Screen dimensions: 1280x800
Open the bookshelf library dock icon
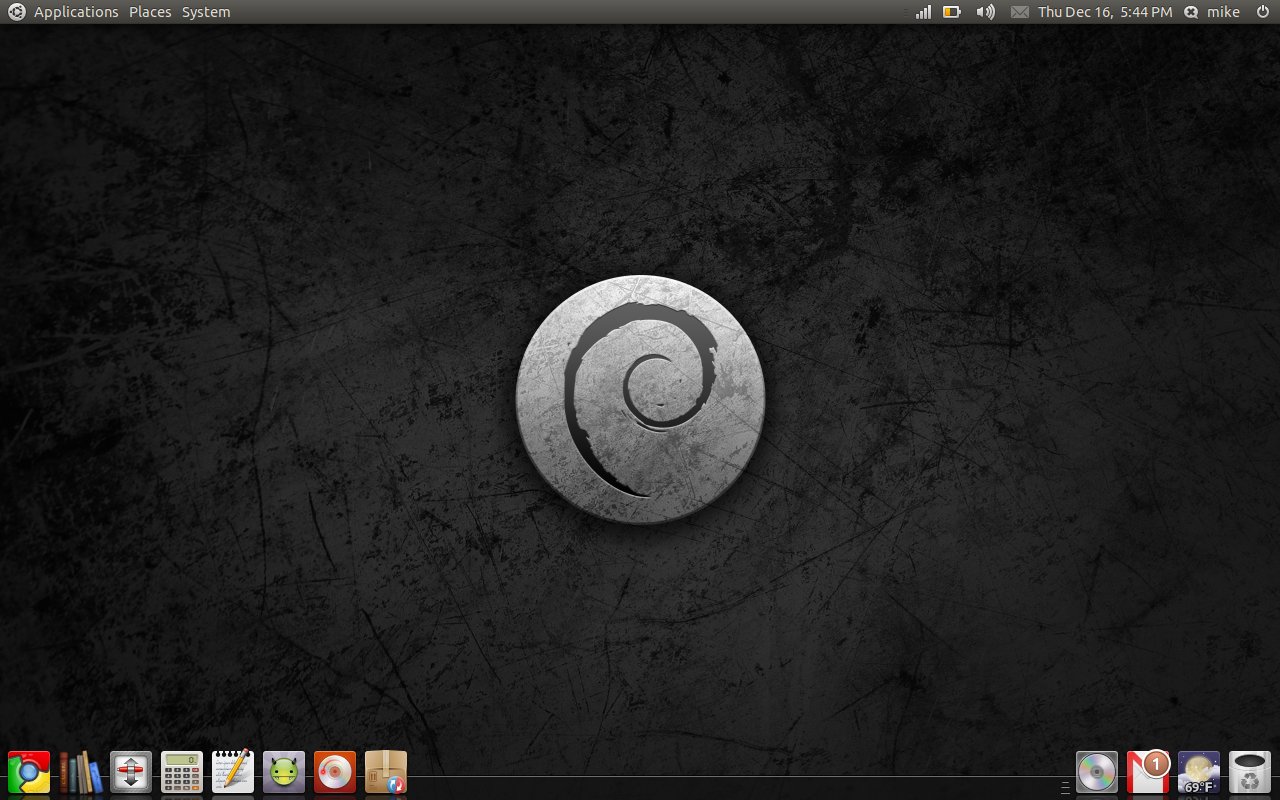(80, 772)
